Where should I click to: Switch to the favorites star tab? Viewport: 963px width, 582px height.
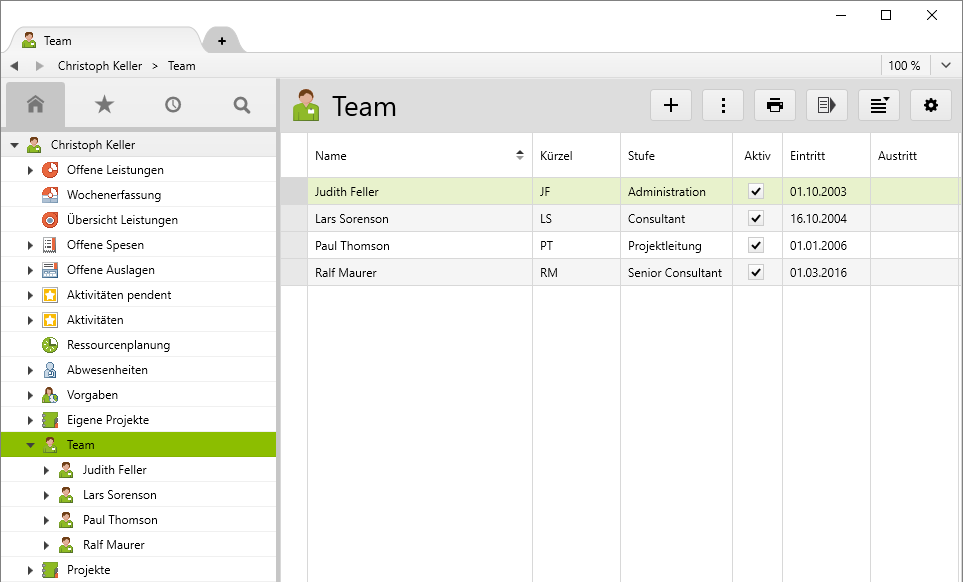point(104,104)
